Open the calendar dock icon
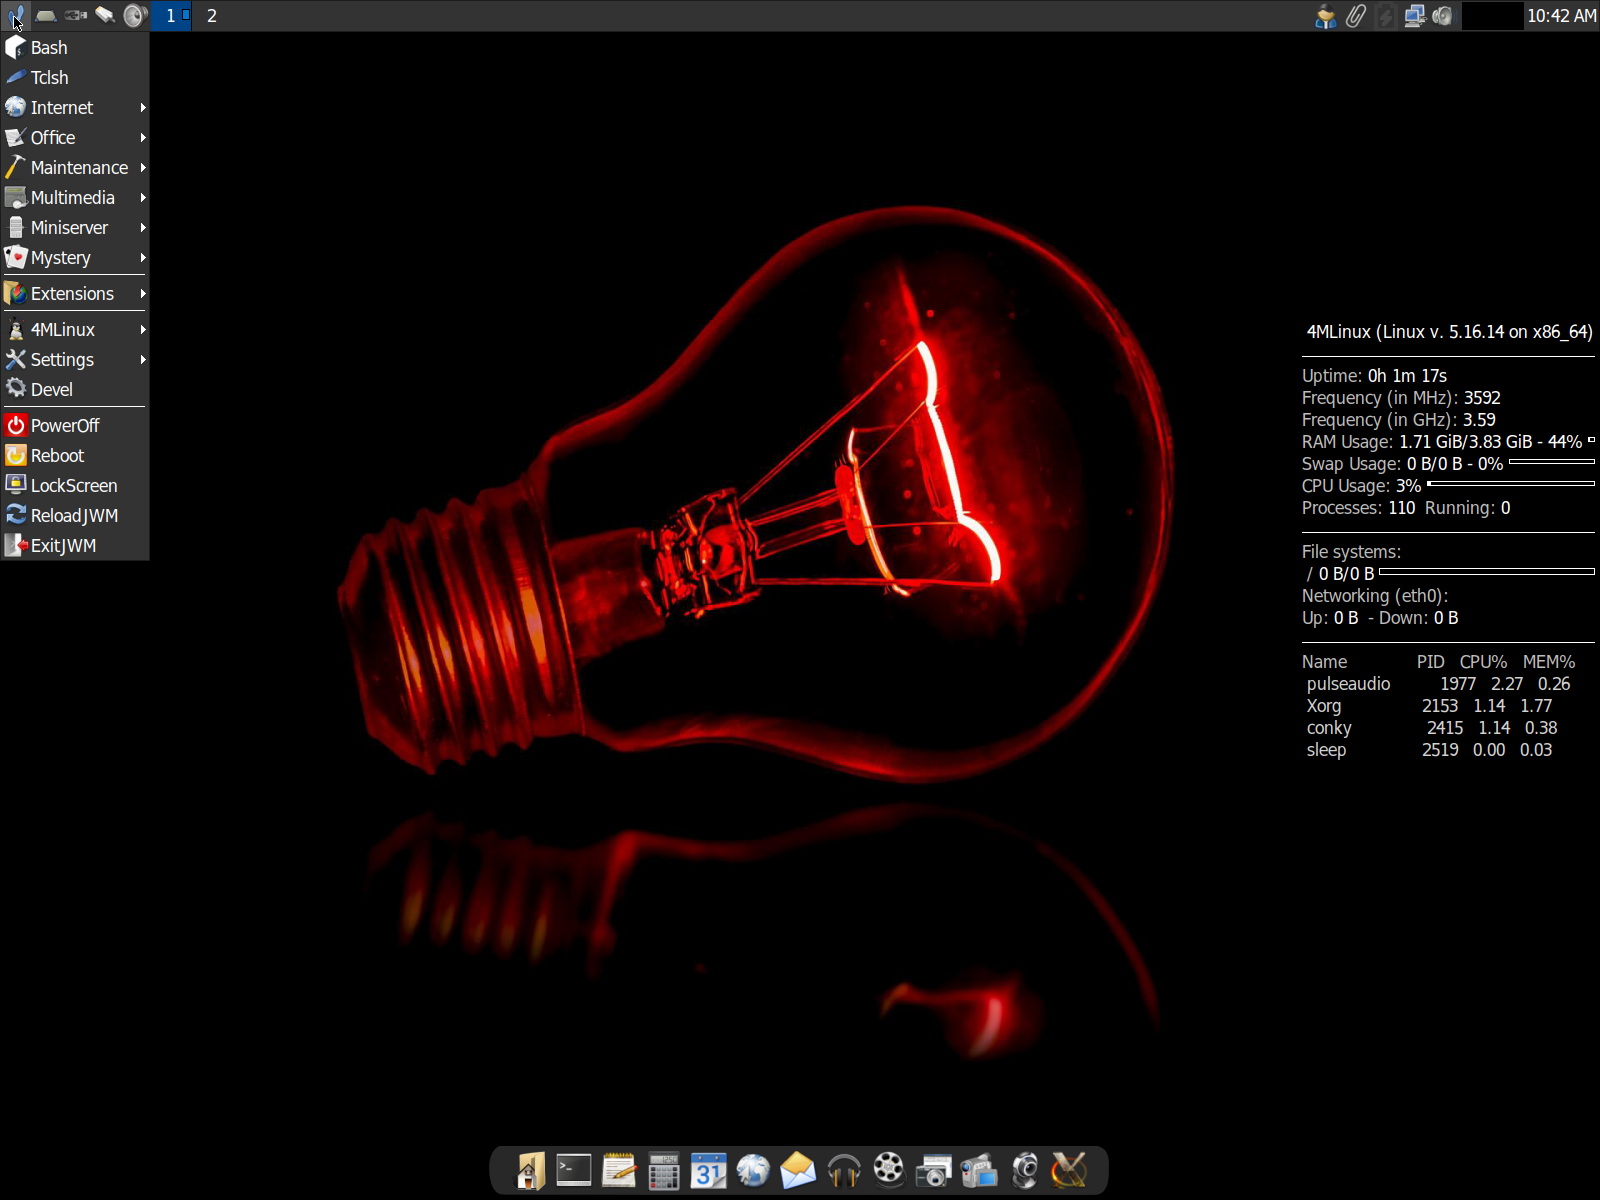The image size is (1600, 1200). (709, 1171)
